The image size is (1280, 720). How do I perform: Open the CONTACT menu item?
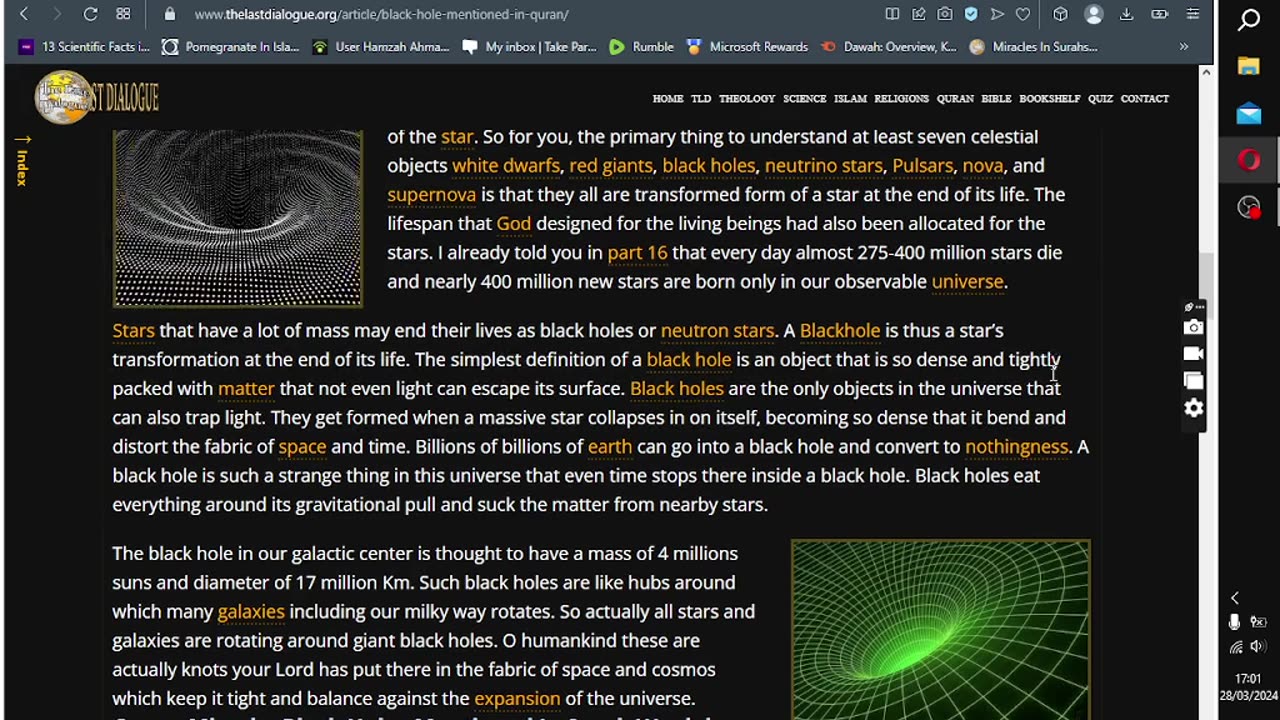1144,99
